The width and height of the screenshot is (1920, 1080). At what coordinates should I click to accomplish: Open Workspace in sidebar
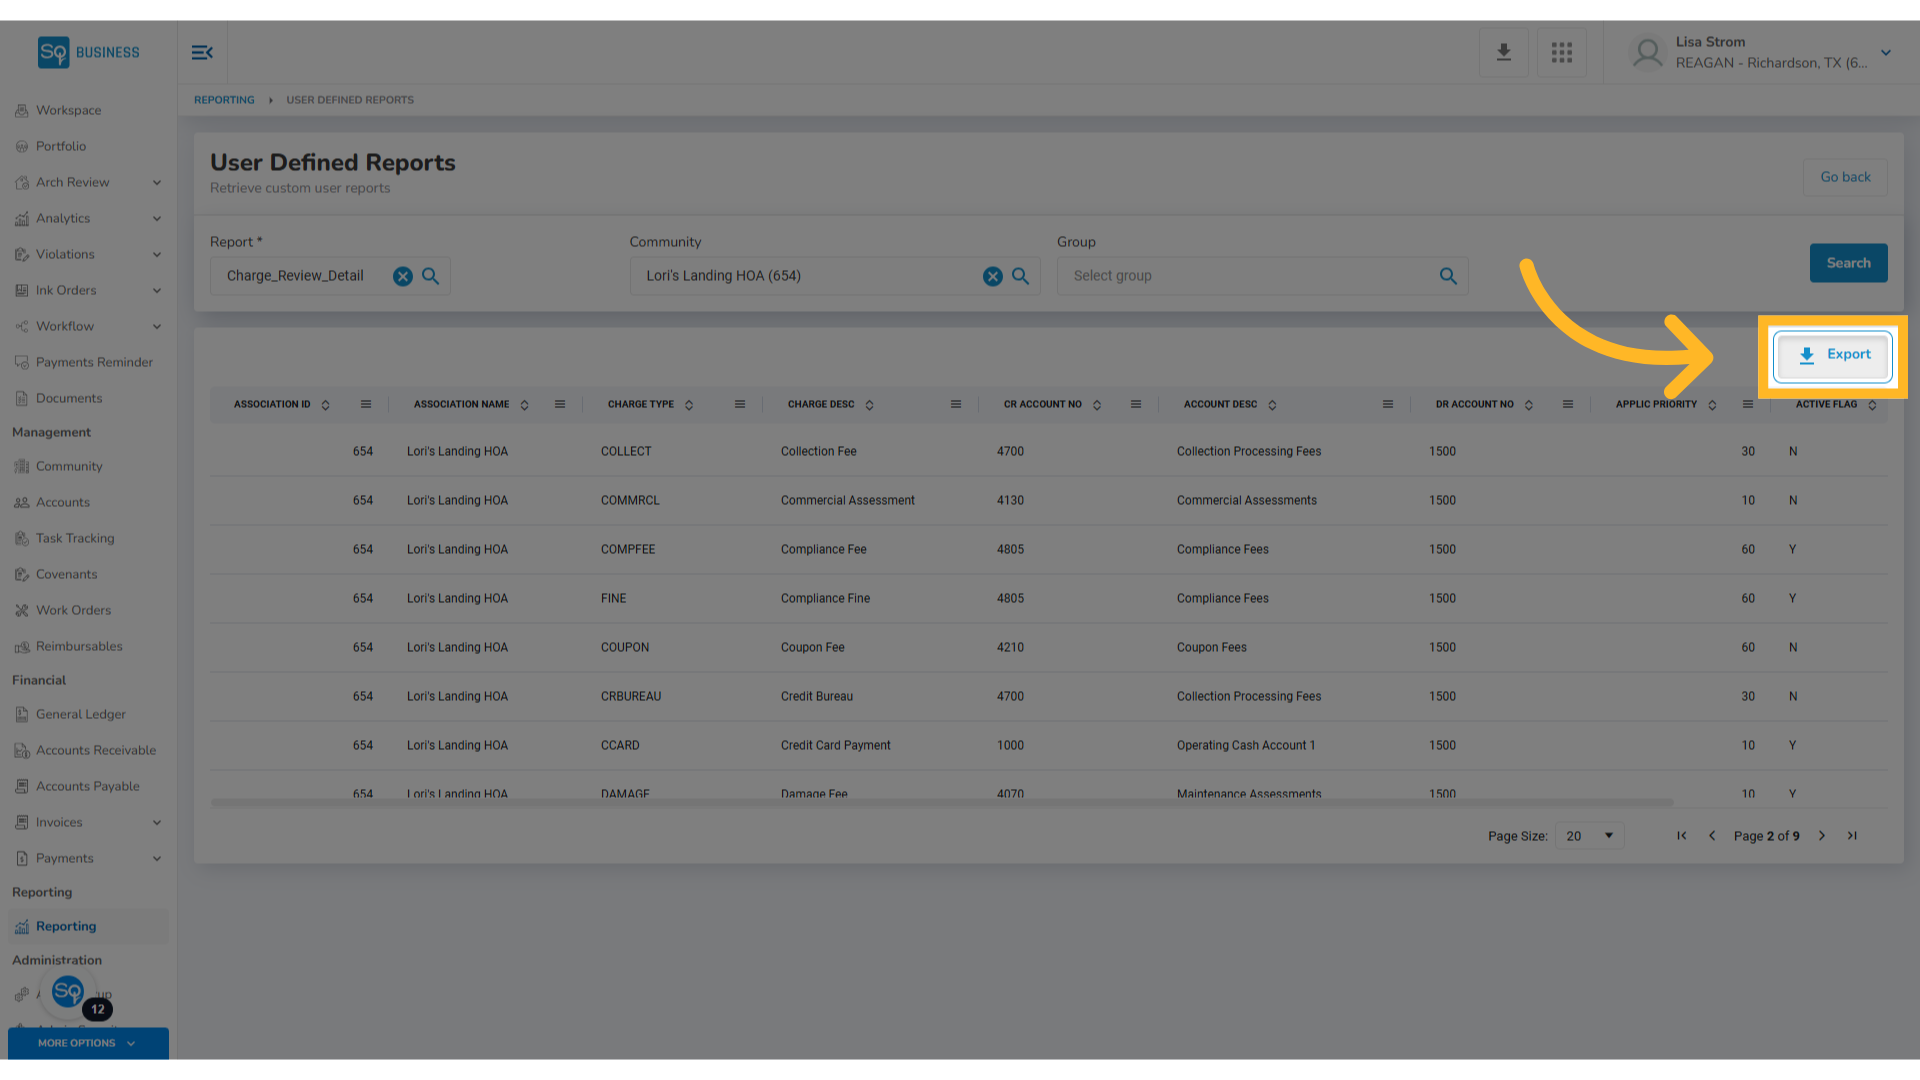pyautogui.click(x=68, y=111)
